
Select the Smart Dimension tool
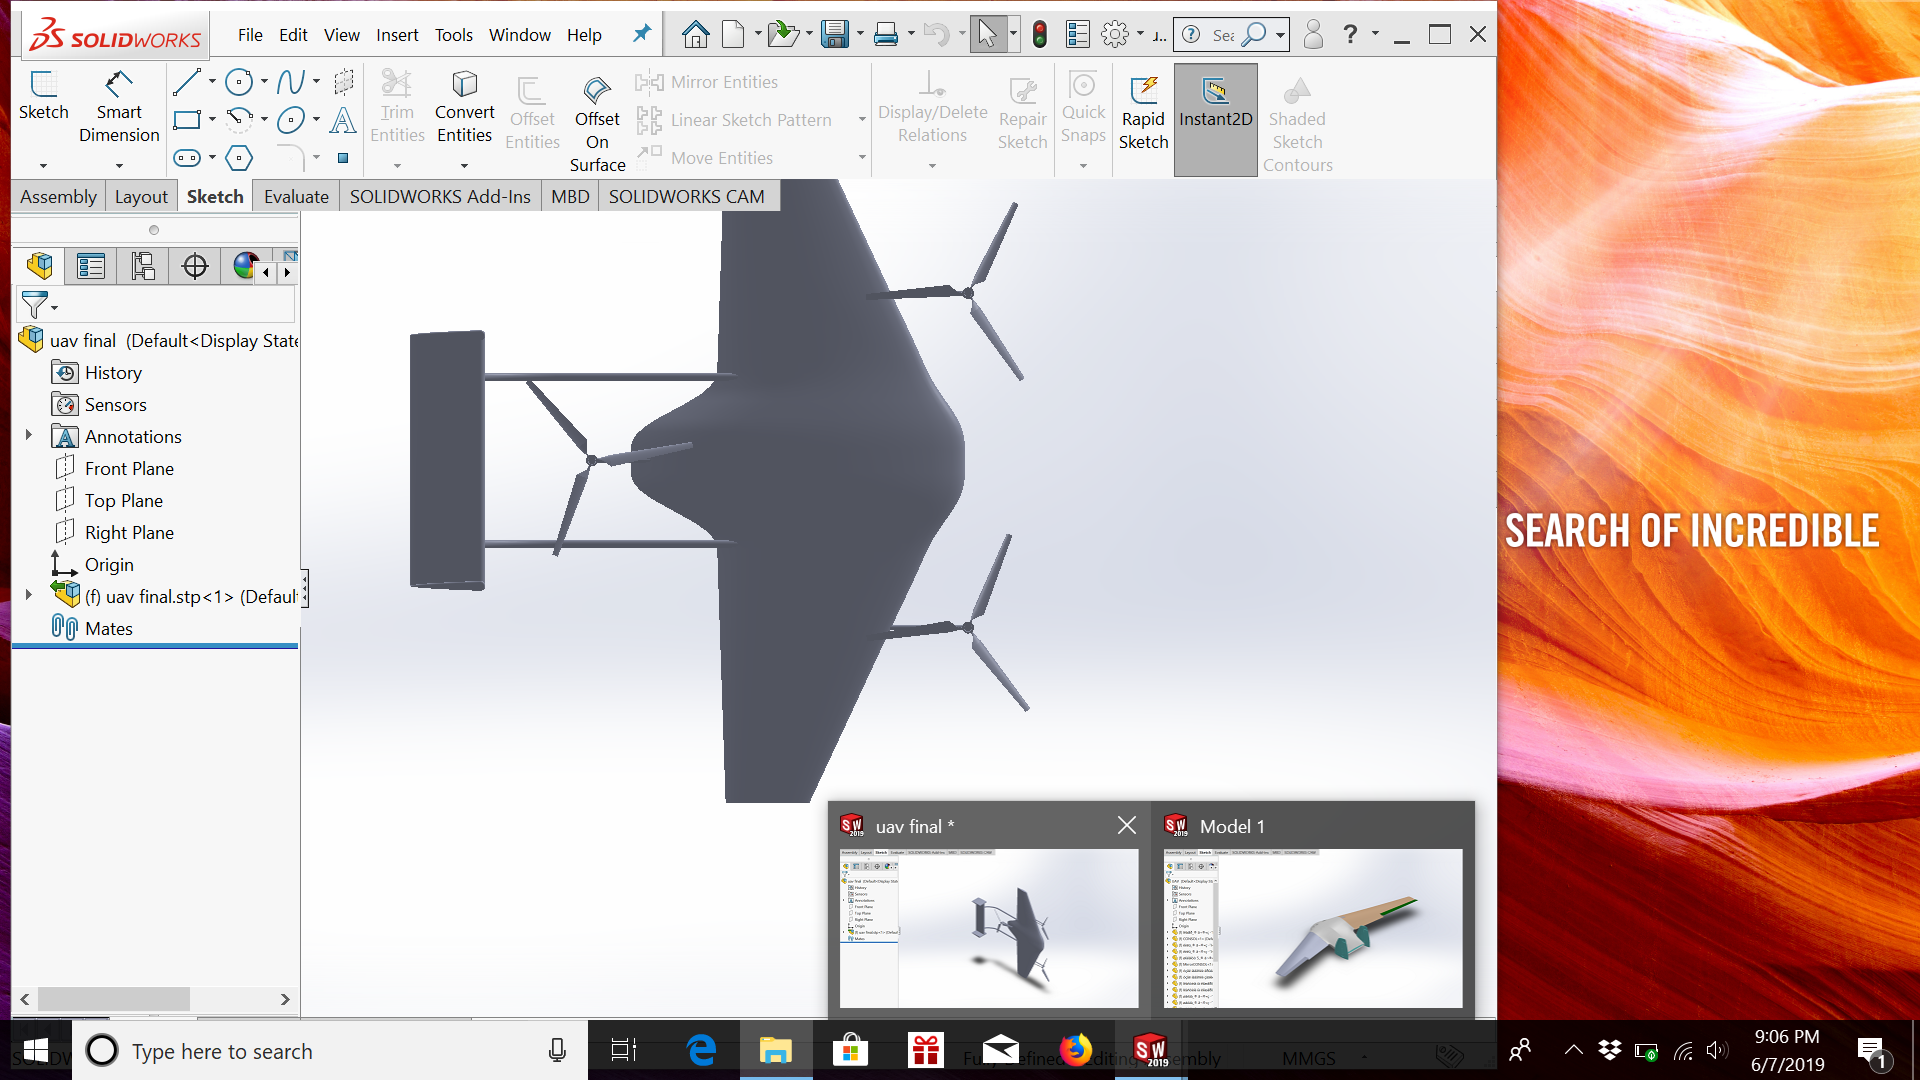pos(119,105)
